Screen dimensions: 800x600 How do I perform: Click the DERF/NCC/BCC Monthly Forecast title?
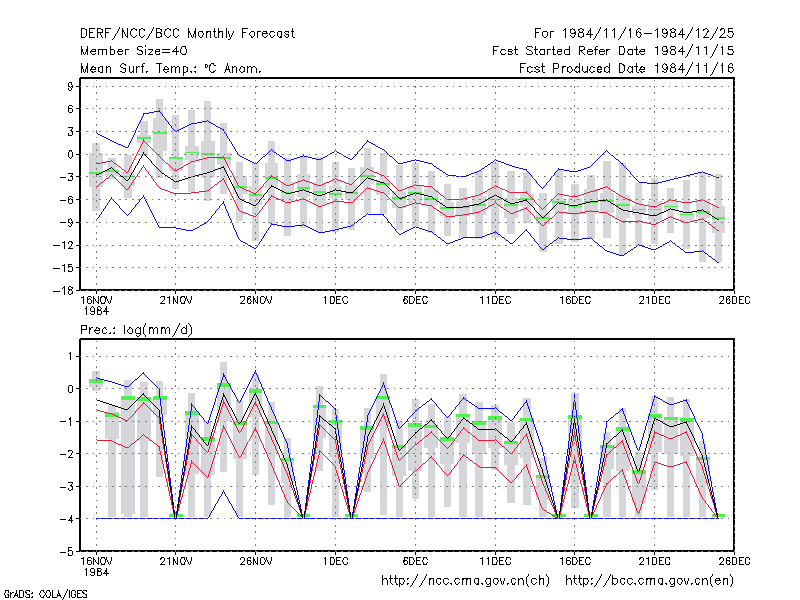click(x=187, y=34)
